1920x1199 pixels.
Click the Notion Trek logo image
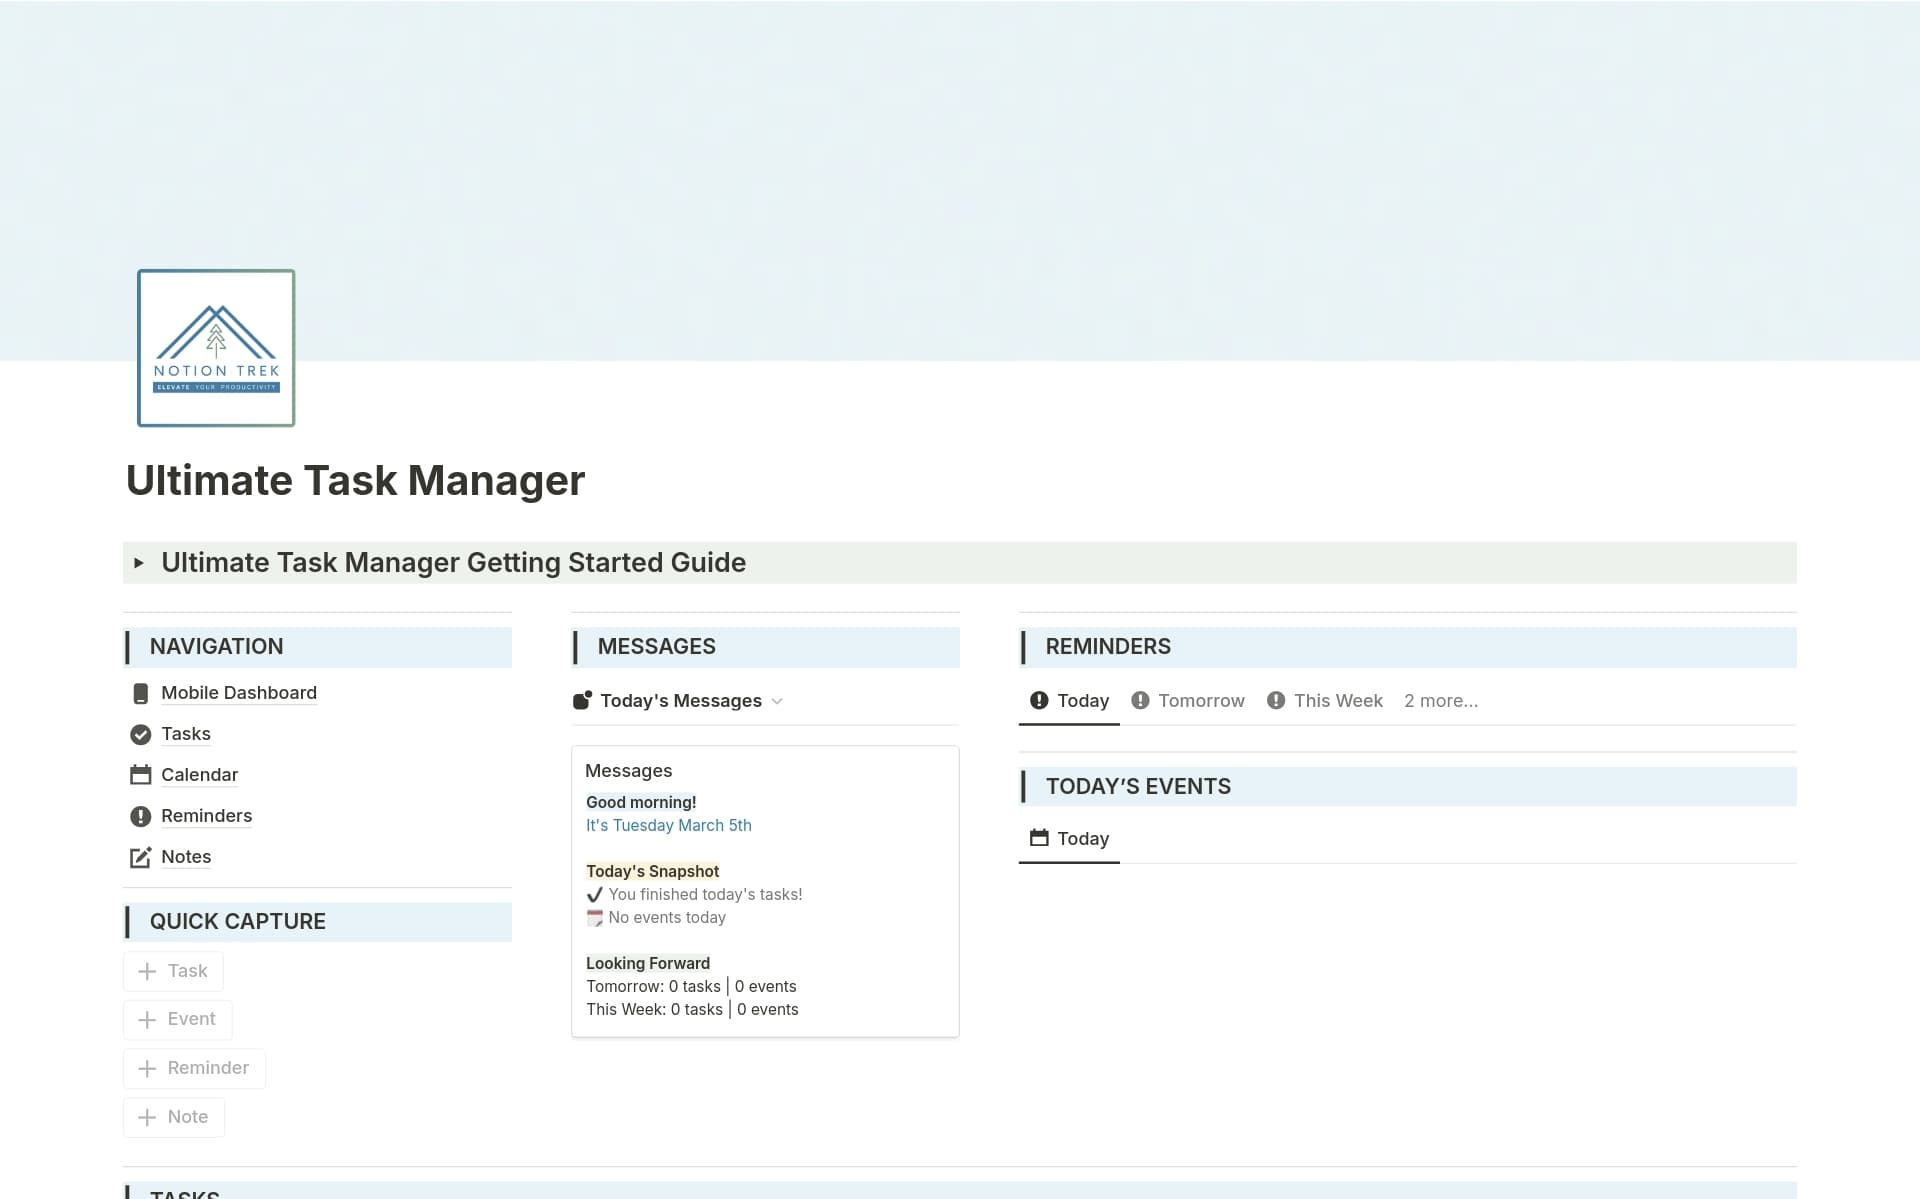point(215,347)
